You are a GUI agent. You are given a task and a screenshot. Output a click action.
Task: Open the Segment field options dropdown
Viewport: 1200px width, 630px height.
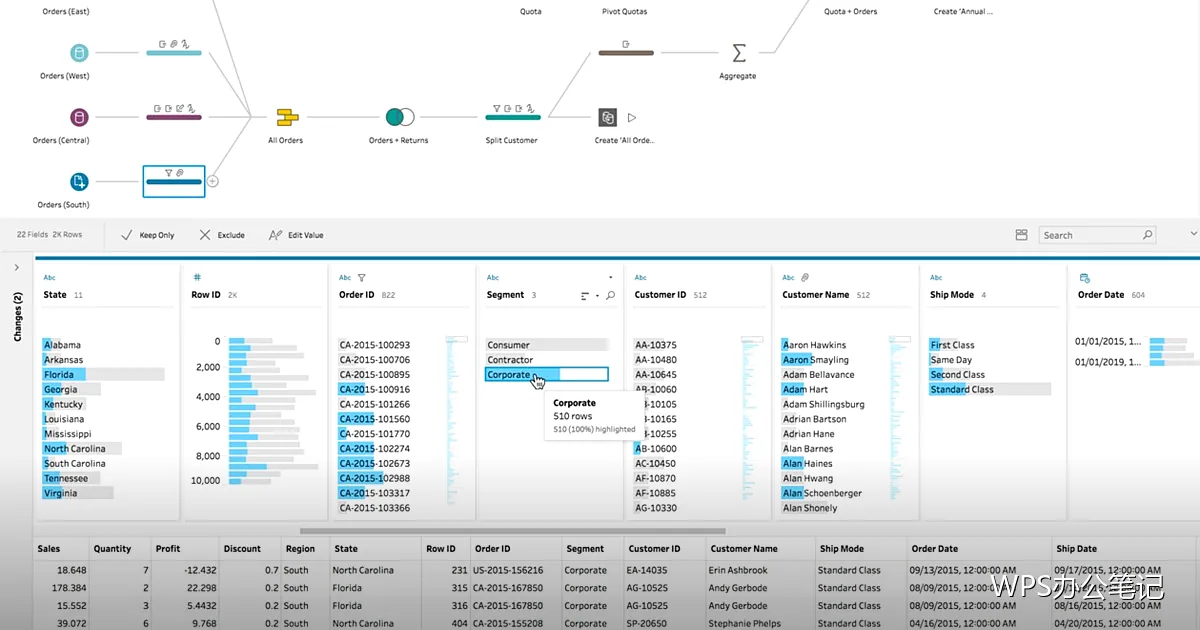pos(611,277)
